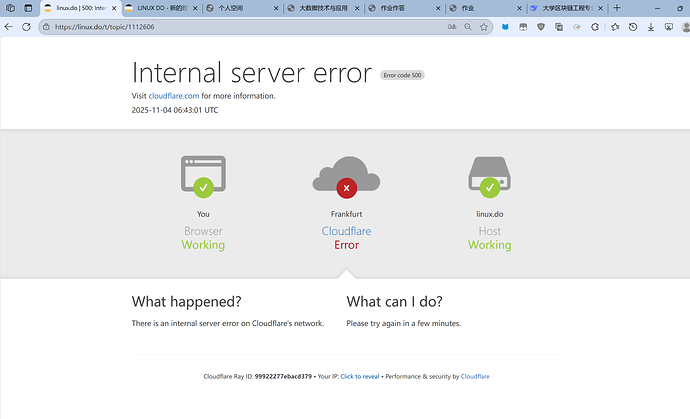This screenshot has height=419, width=690.
Task: Minimize the browser window
Action: tap(657, 8)
